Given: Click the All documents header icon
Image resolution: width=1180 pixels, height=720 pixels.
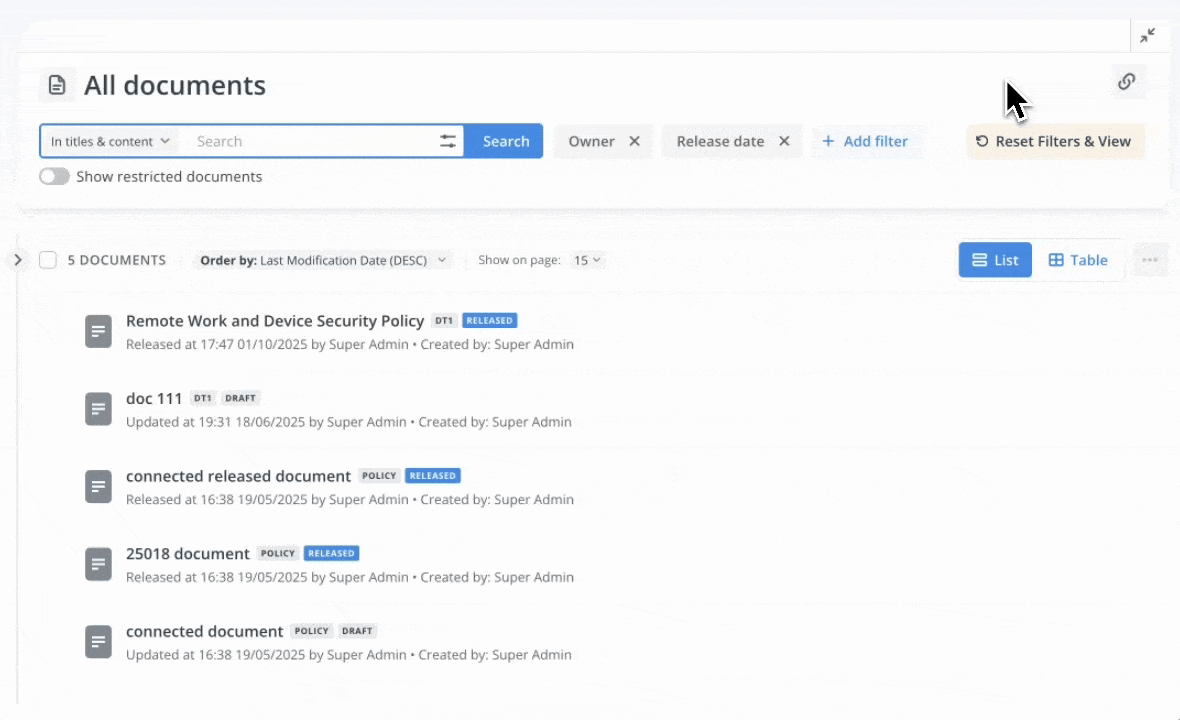Looking at the screenshot, I should pos(57,85).
